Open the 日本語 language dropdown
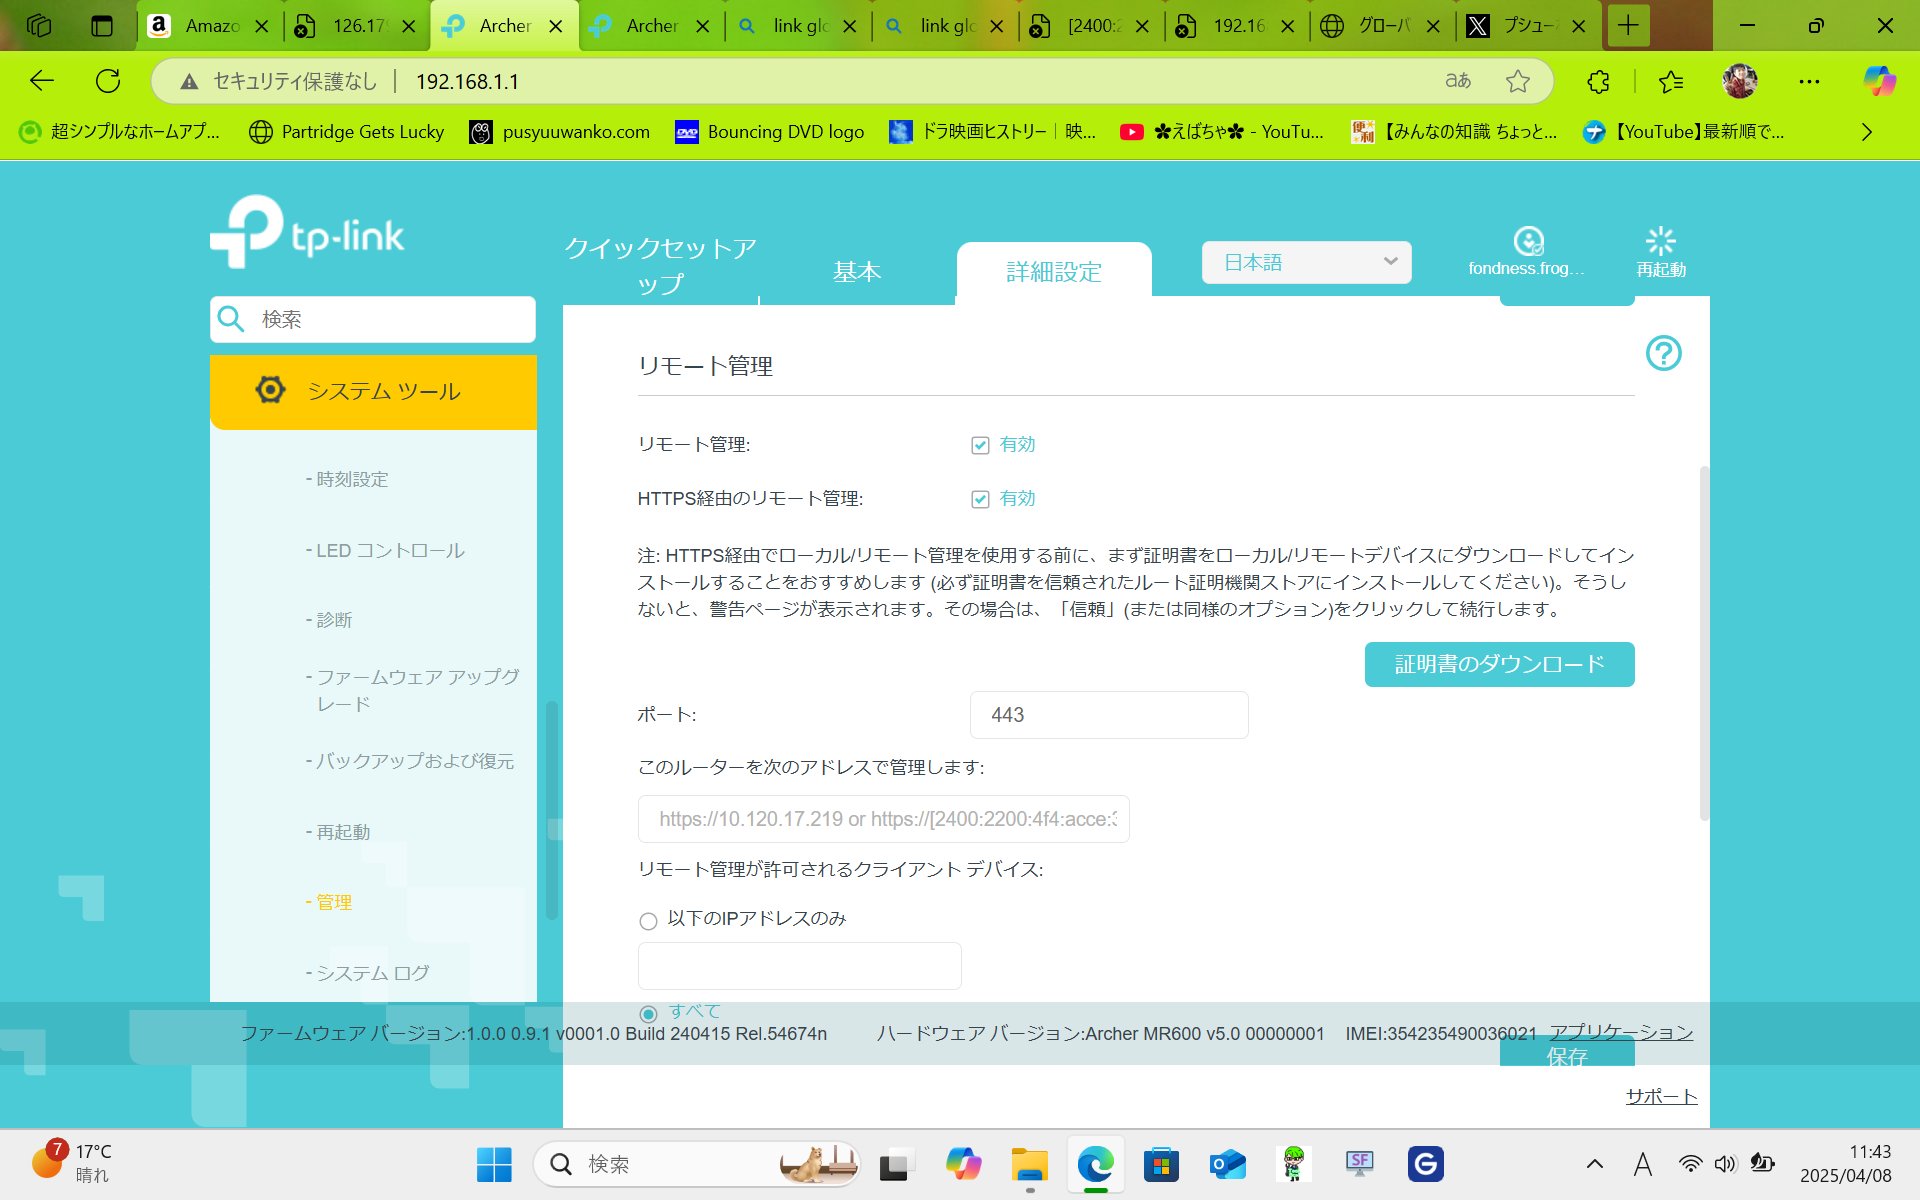Image resolution: width=1920 pixels, height=1200 pixels. (x=1305, y=261)
